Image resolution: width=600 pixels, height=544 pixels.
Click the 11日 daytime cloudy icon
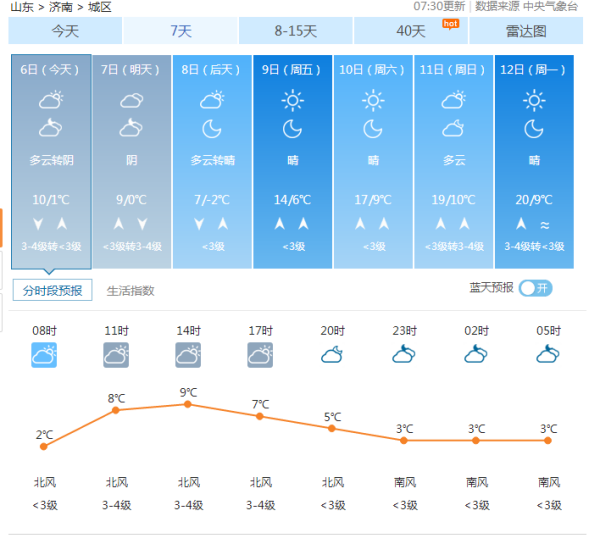[454, 100]
